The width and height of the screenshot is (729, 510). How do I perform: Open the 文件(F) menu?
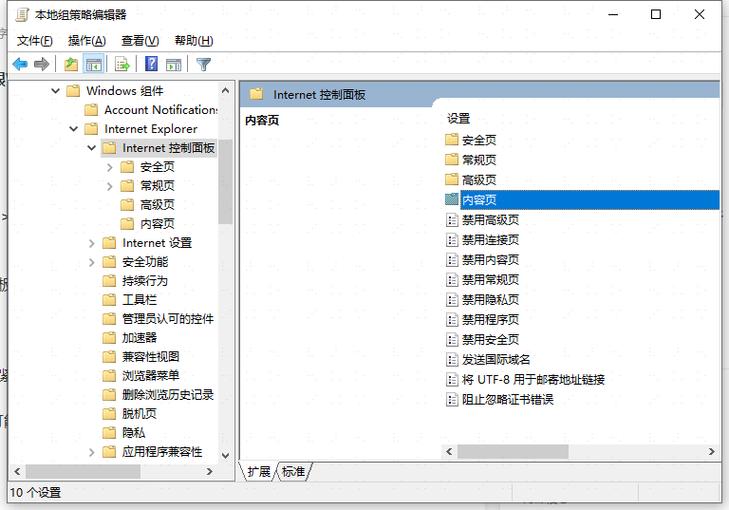coord(34,41)
